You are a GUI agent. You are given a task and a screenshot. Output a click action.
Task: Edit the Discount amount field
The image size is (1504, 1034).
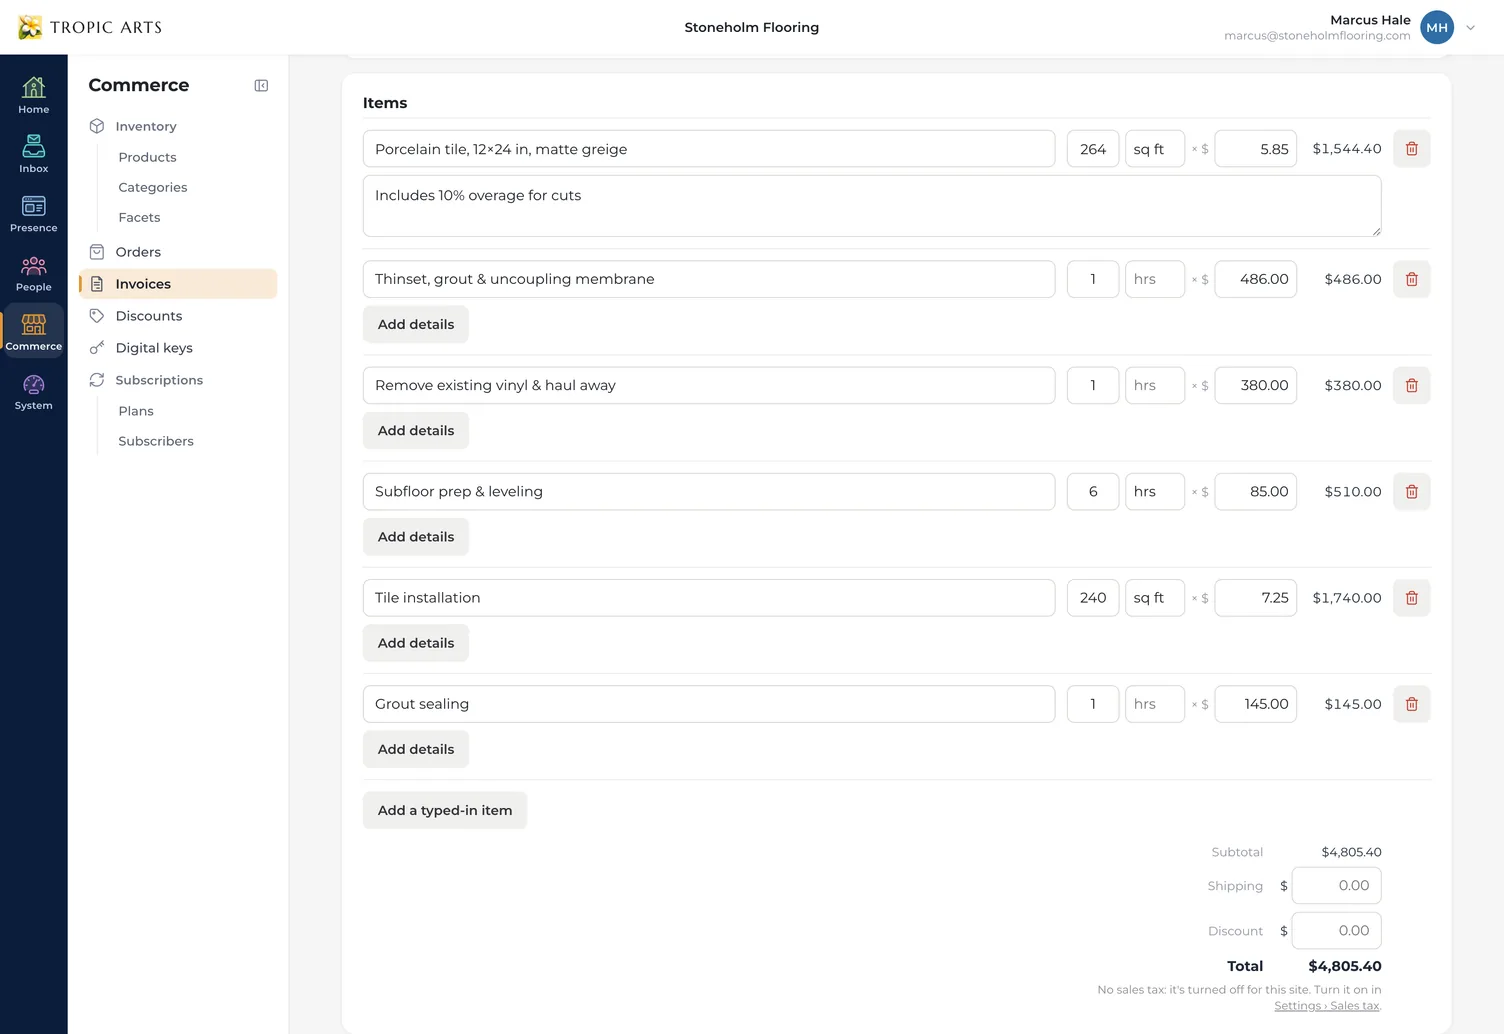pos(1337,931)
